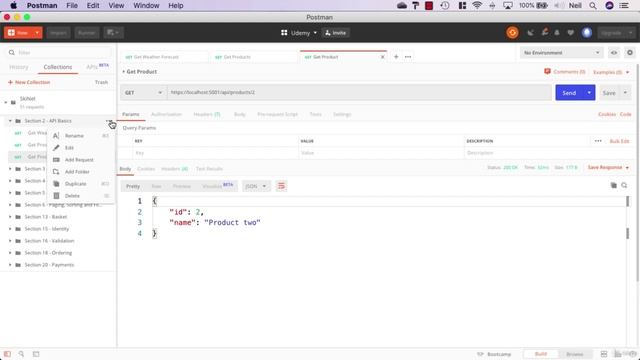640x360 pixels.
Task: Click the Bulk Edit link
Action: pos(619,141)
